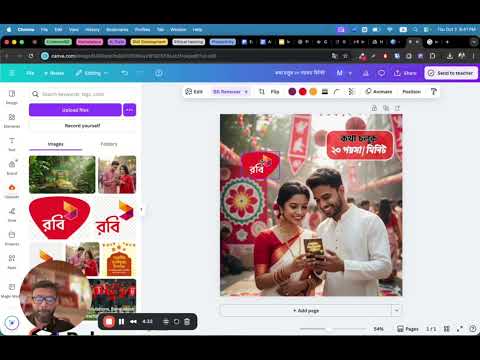Expand the Editing mode dropdown
Viewport: 480px width, 360px height.
coord(92,73)
